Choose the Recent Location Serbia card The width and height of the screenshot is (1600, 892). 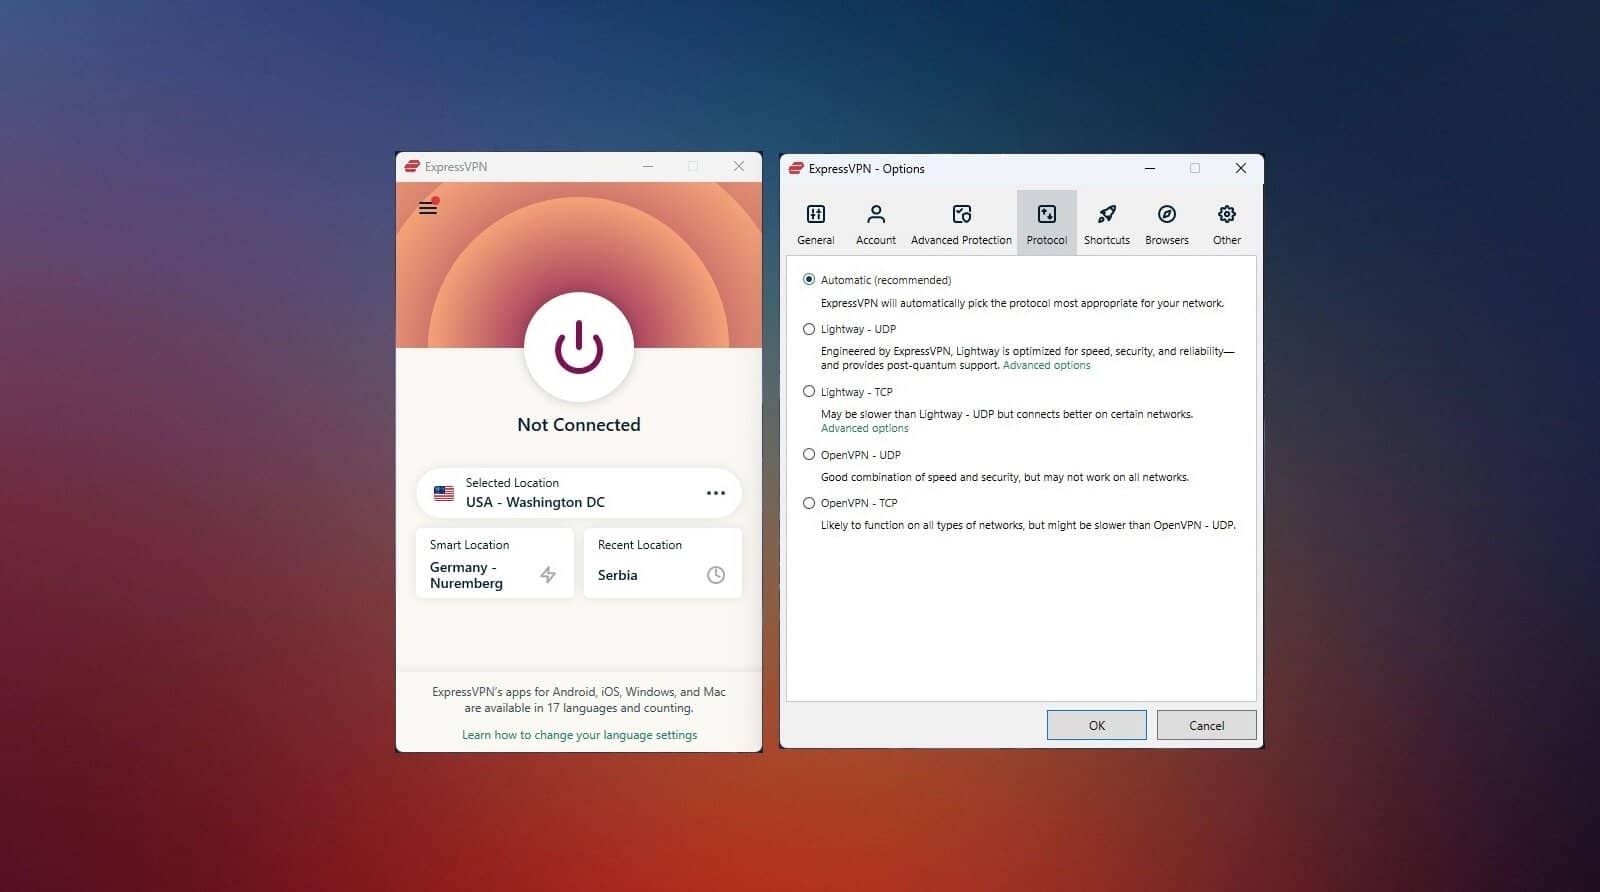pyautogui.click(x=663, y=563)
